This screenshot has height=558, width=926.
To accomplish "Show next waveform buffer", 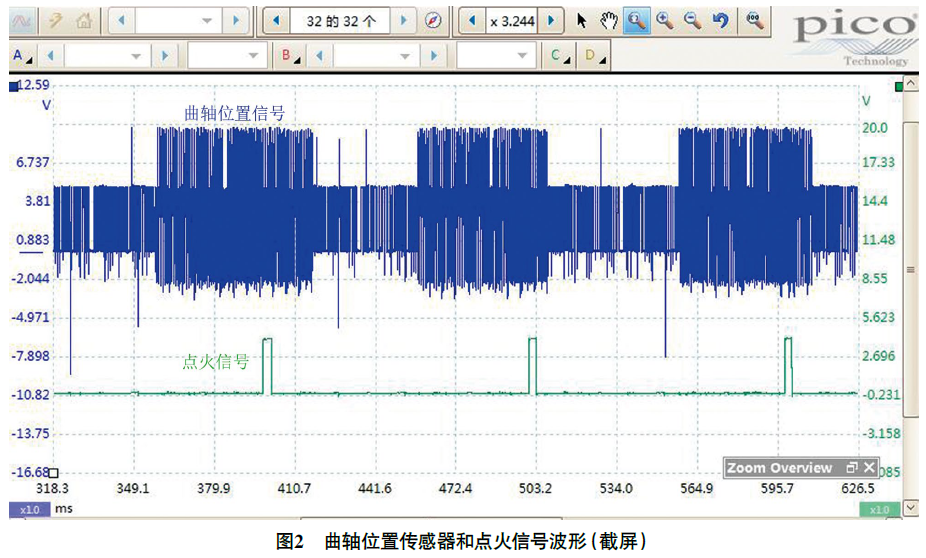I will coord(404,21).
